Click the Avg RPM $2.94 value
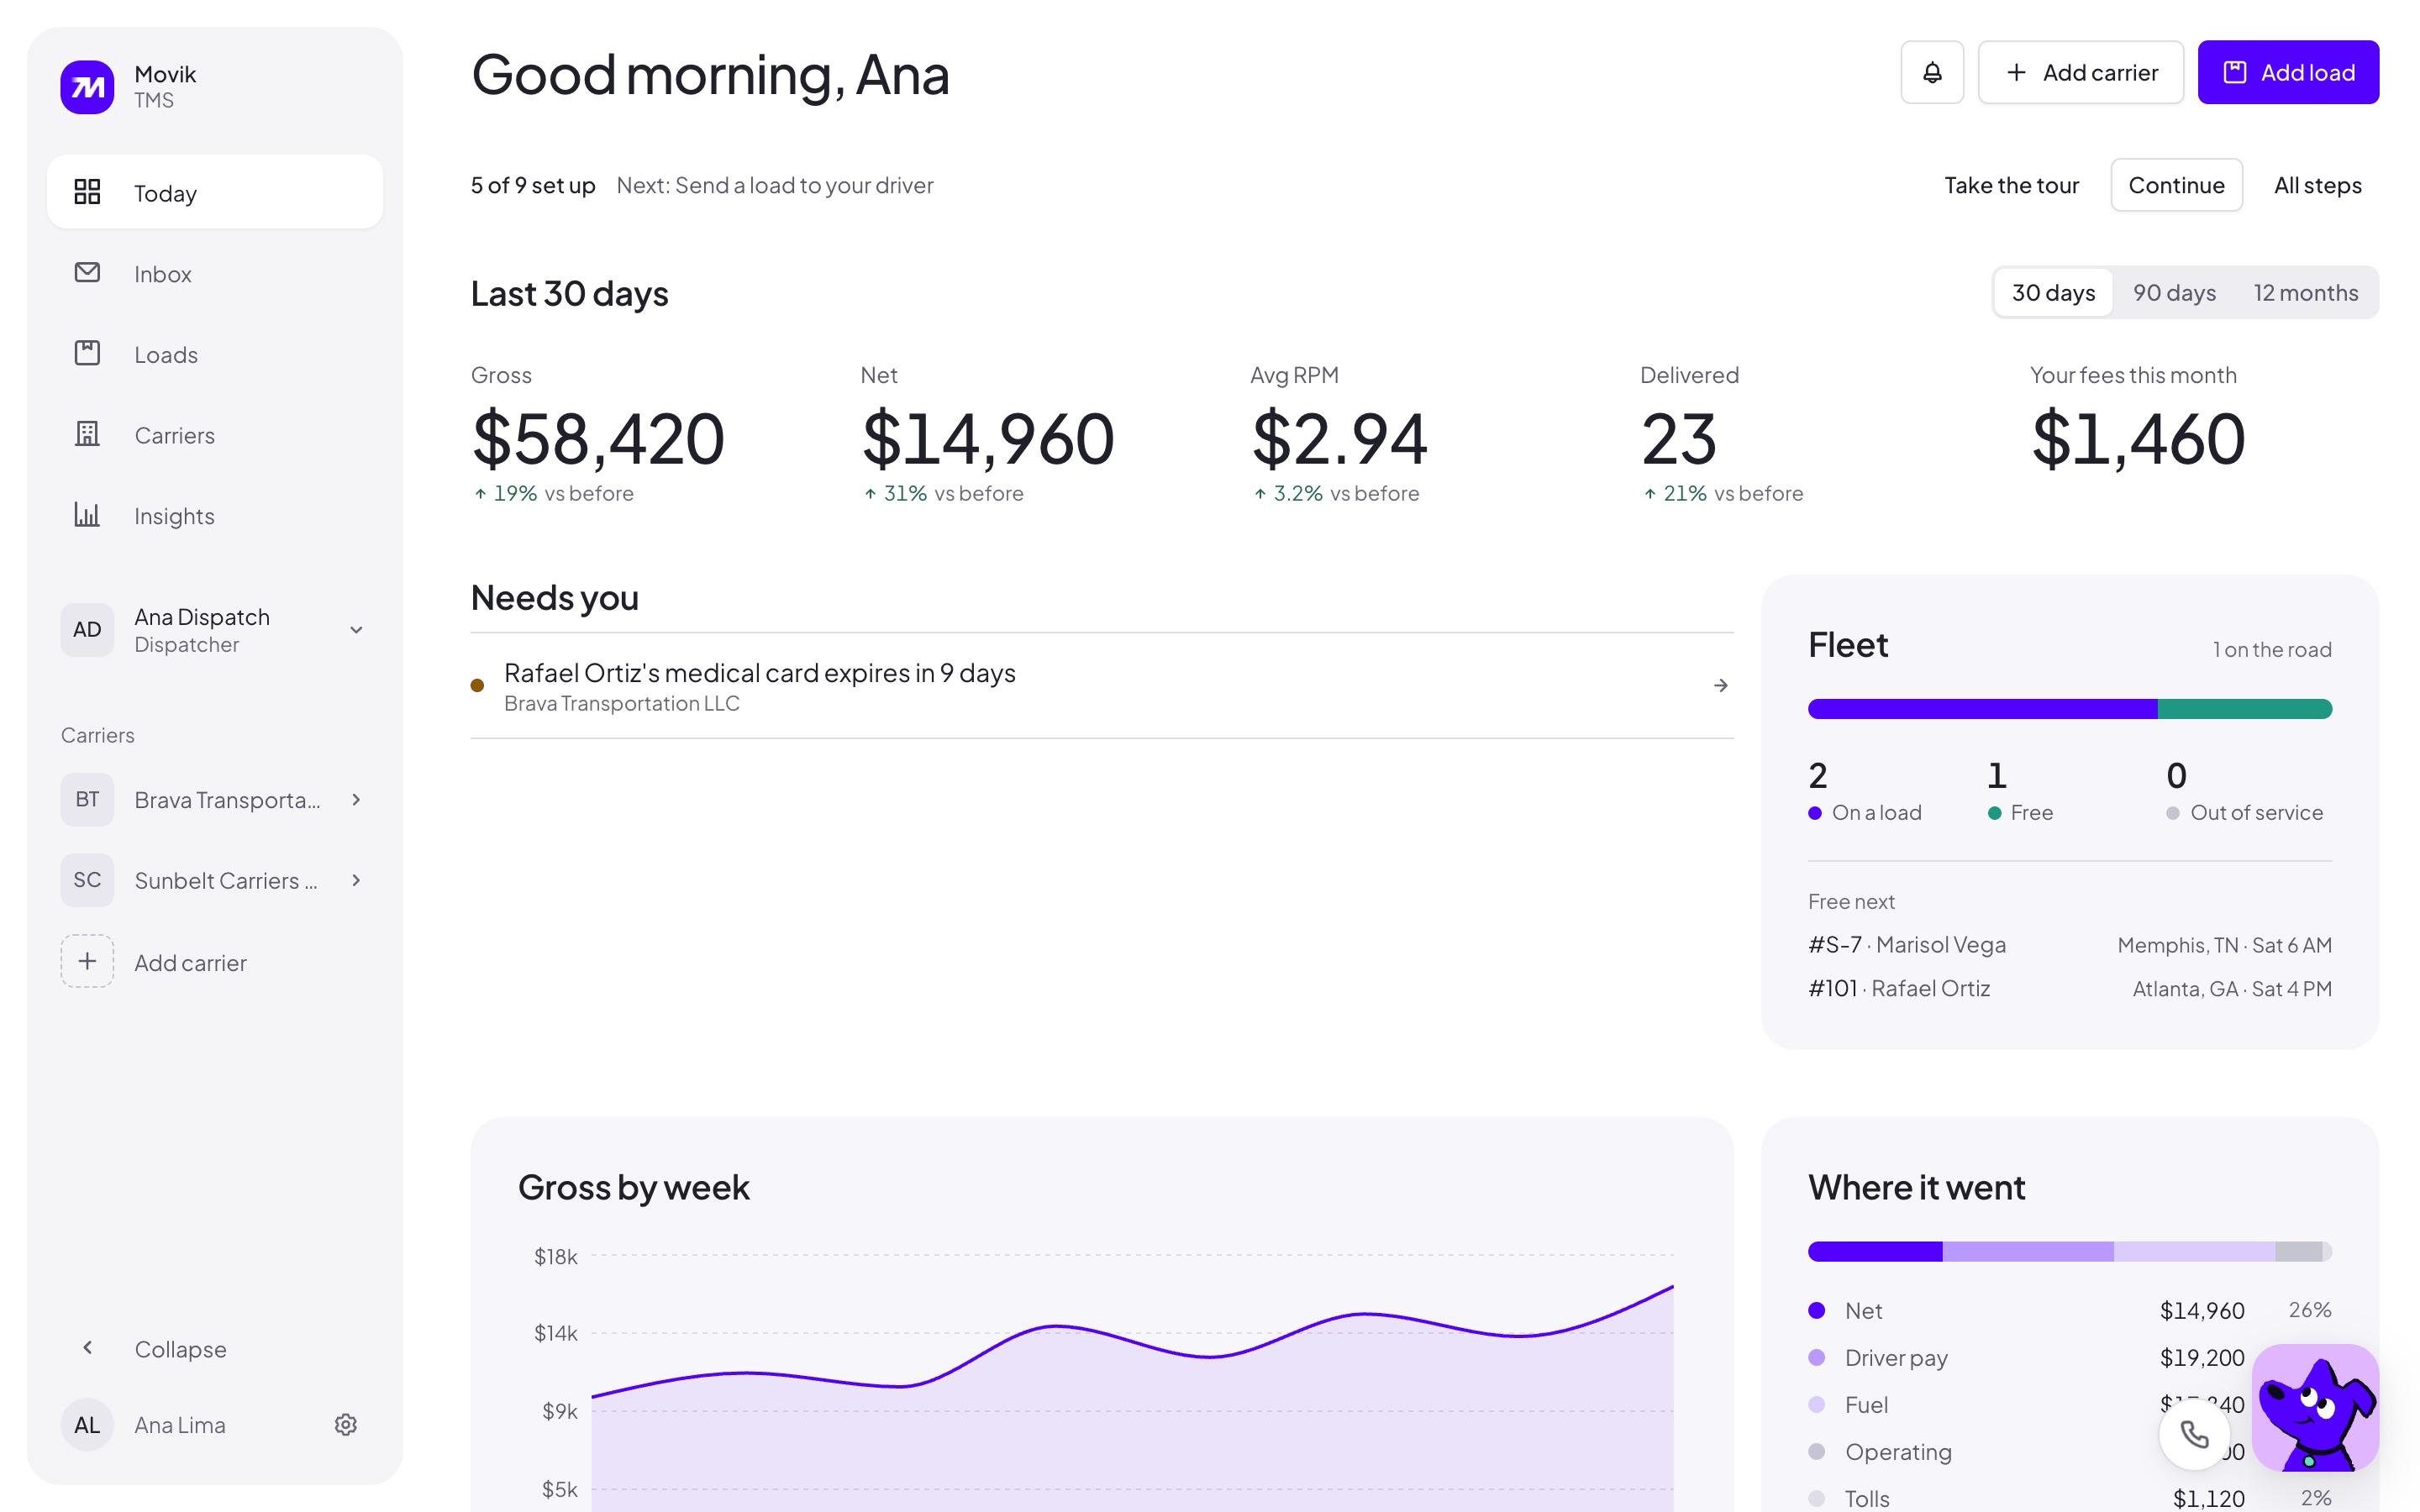 click(x=1339, y=438)
